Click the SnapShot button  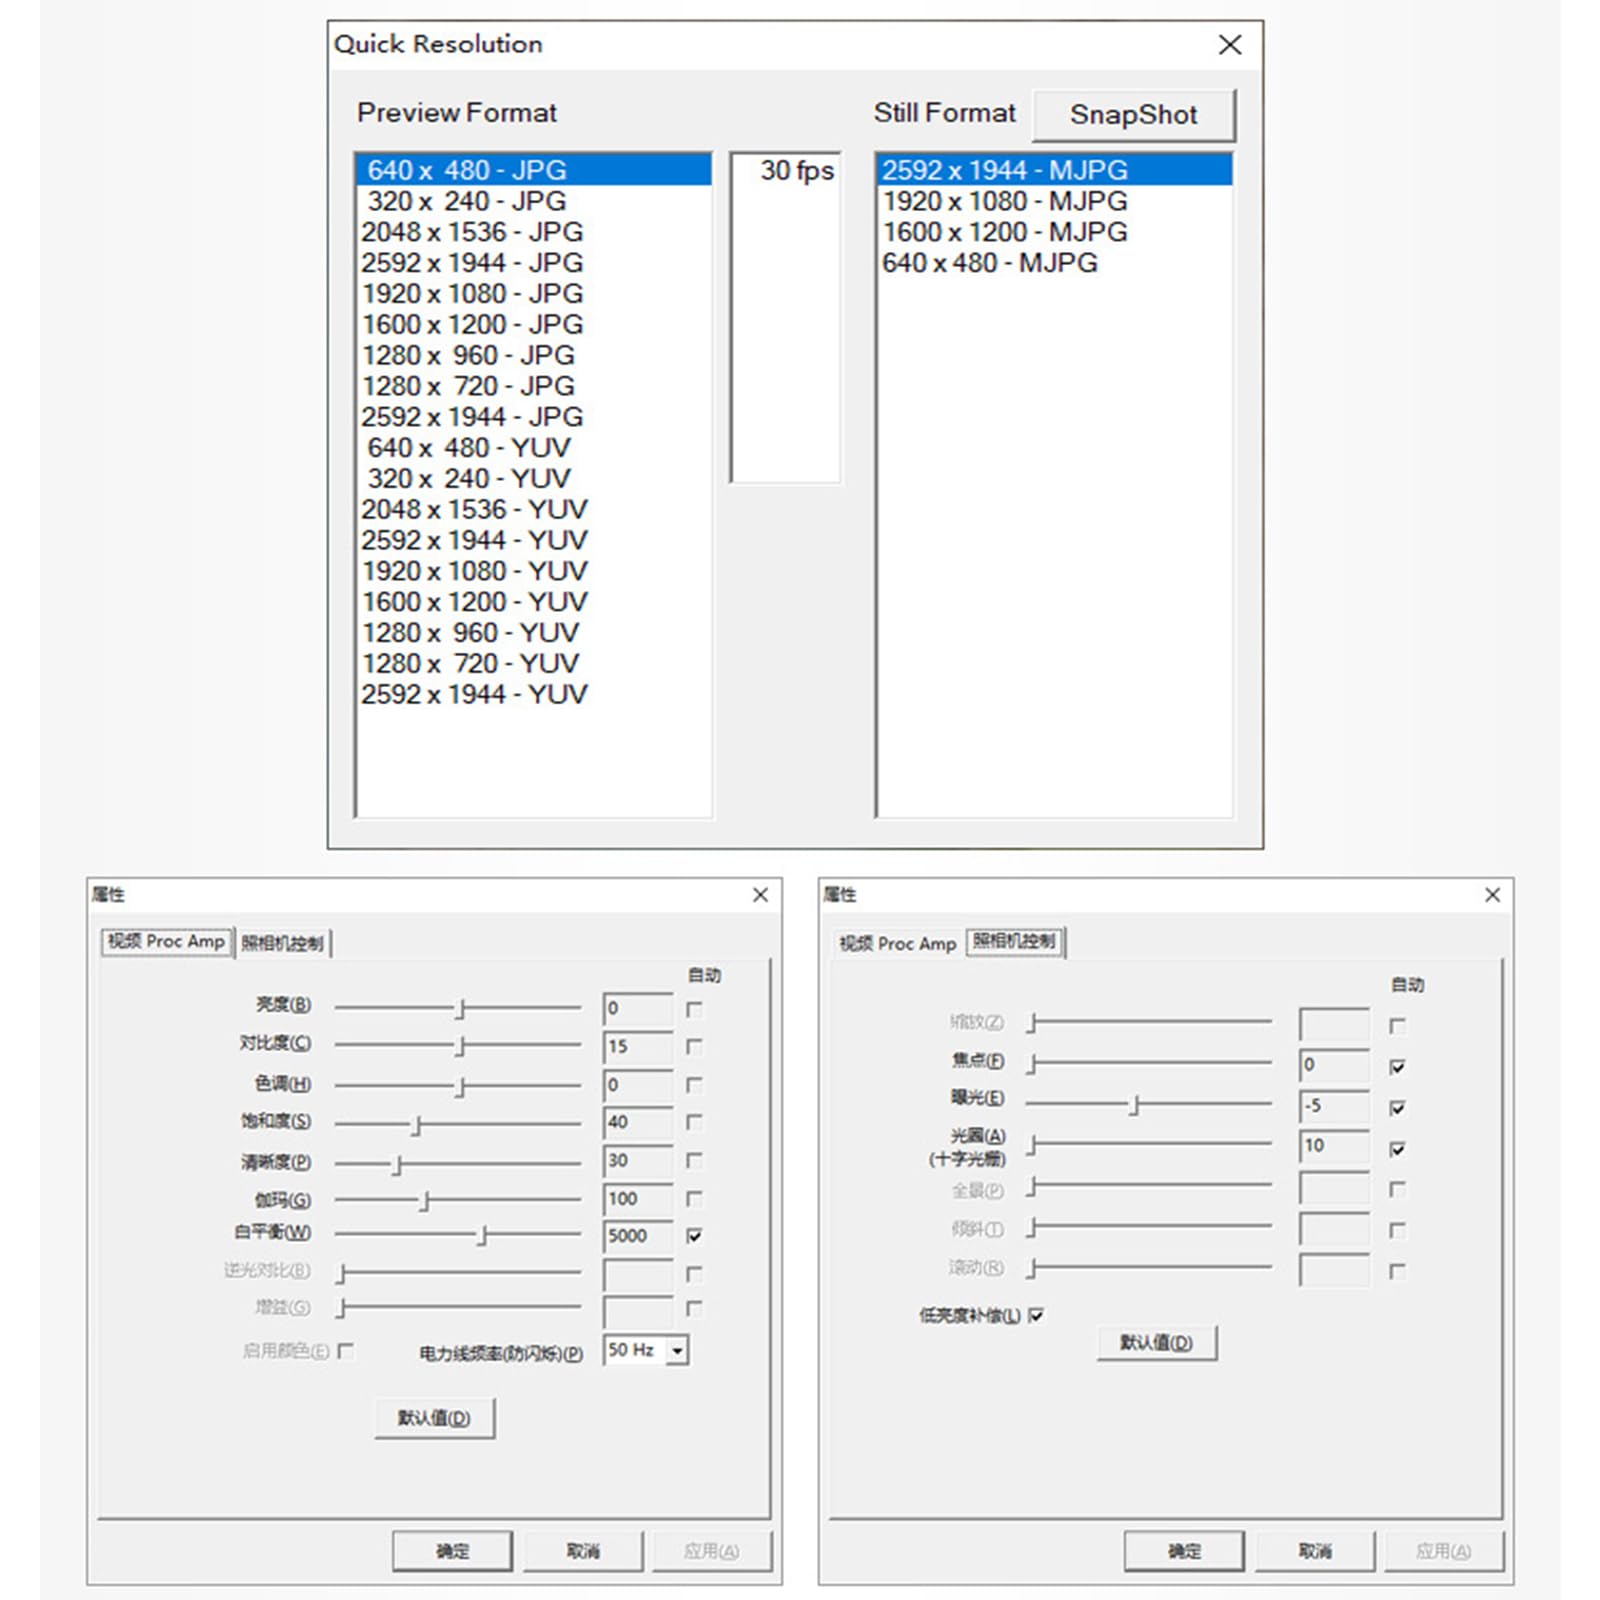click(1133, 115)
